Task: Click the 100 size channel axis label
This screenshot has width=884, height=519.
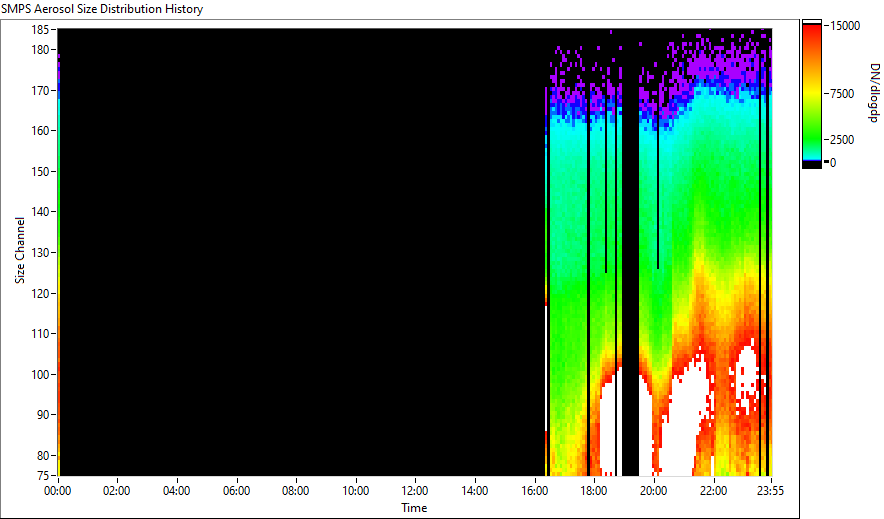Action: point(40,374)
